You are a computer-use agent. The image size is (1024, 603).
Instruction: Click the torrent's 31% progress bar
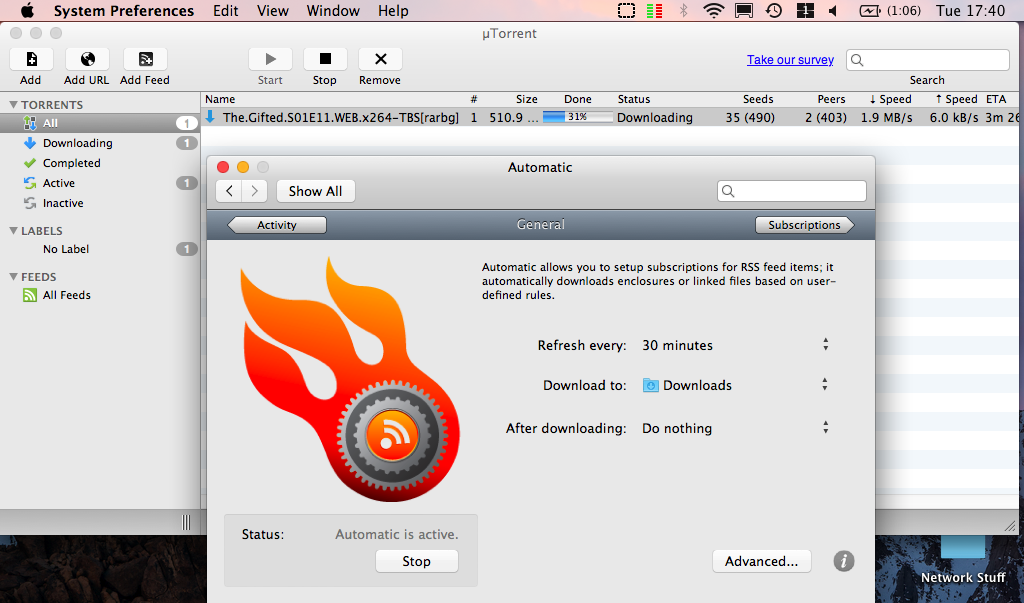pyautogui.click(x=577, y=117)
